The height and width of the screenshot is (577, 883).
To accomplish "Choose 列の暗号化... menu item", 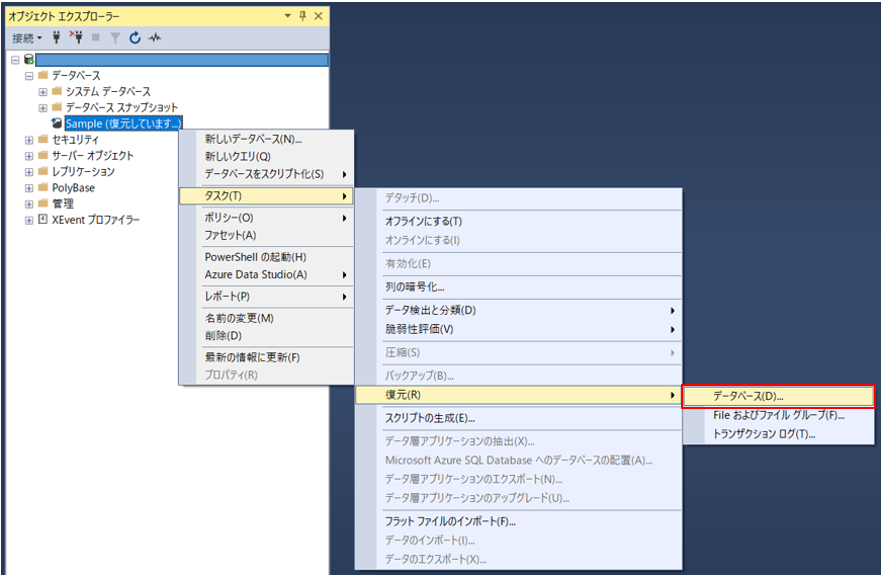I will click(x=519, y=287).
